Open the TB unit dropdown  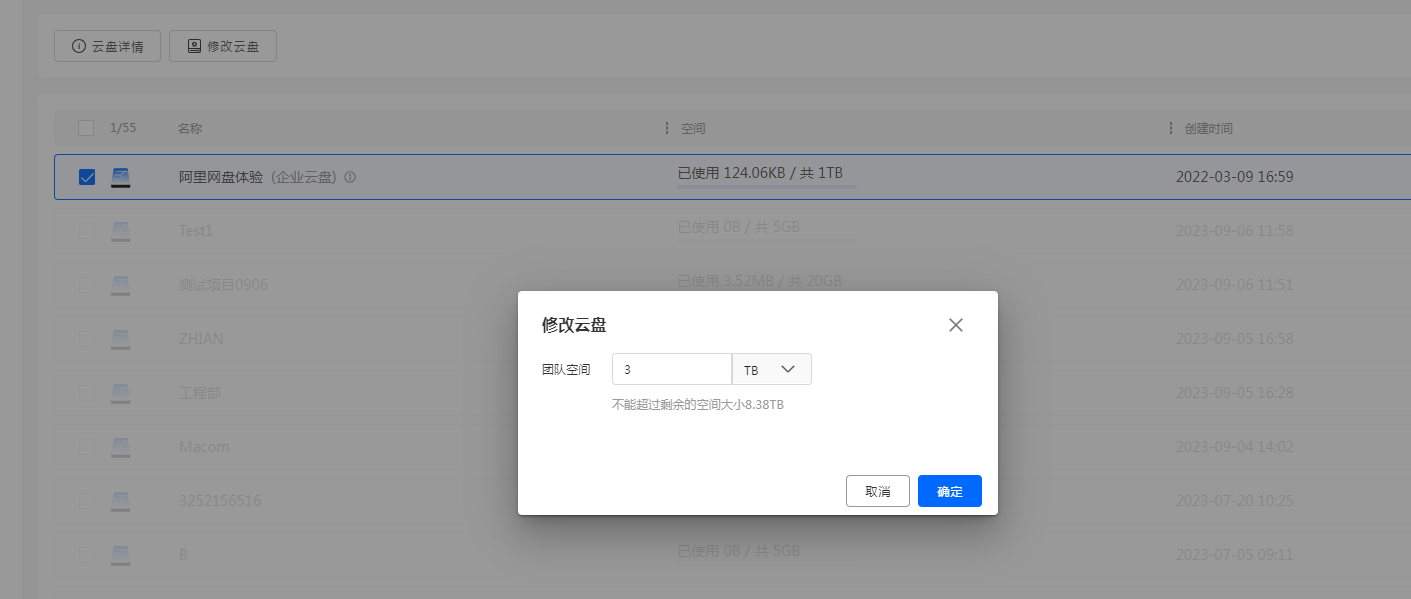point(772,369)
